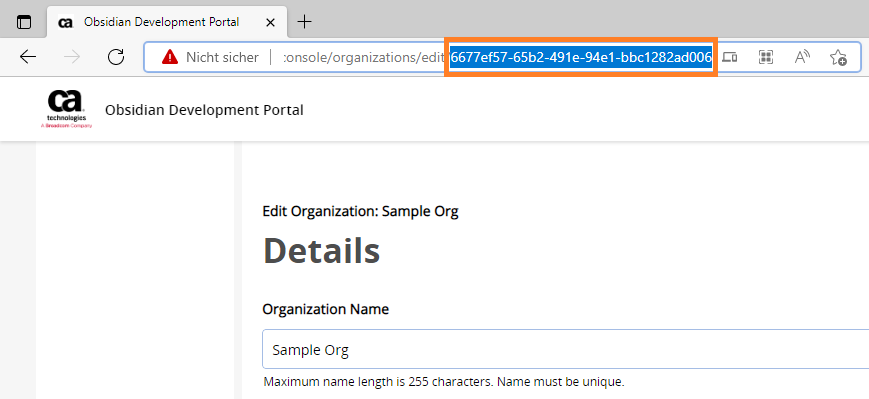Add this page to favorites
The image size is (869, 399).
tap(838, 57)
